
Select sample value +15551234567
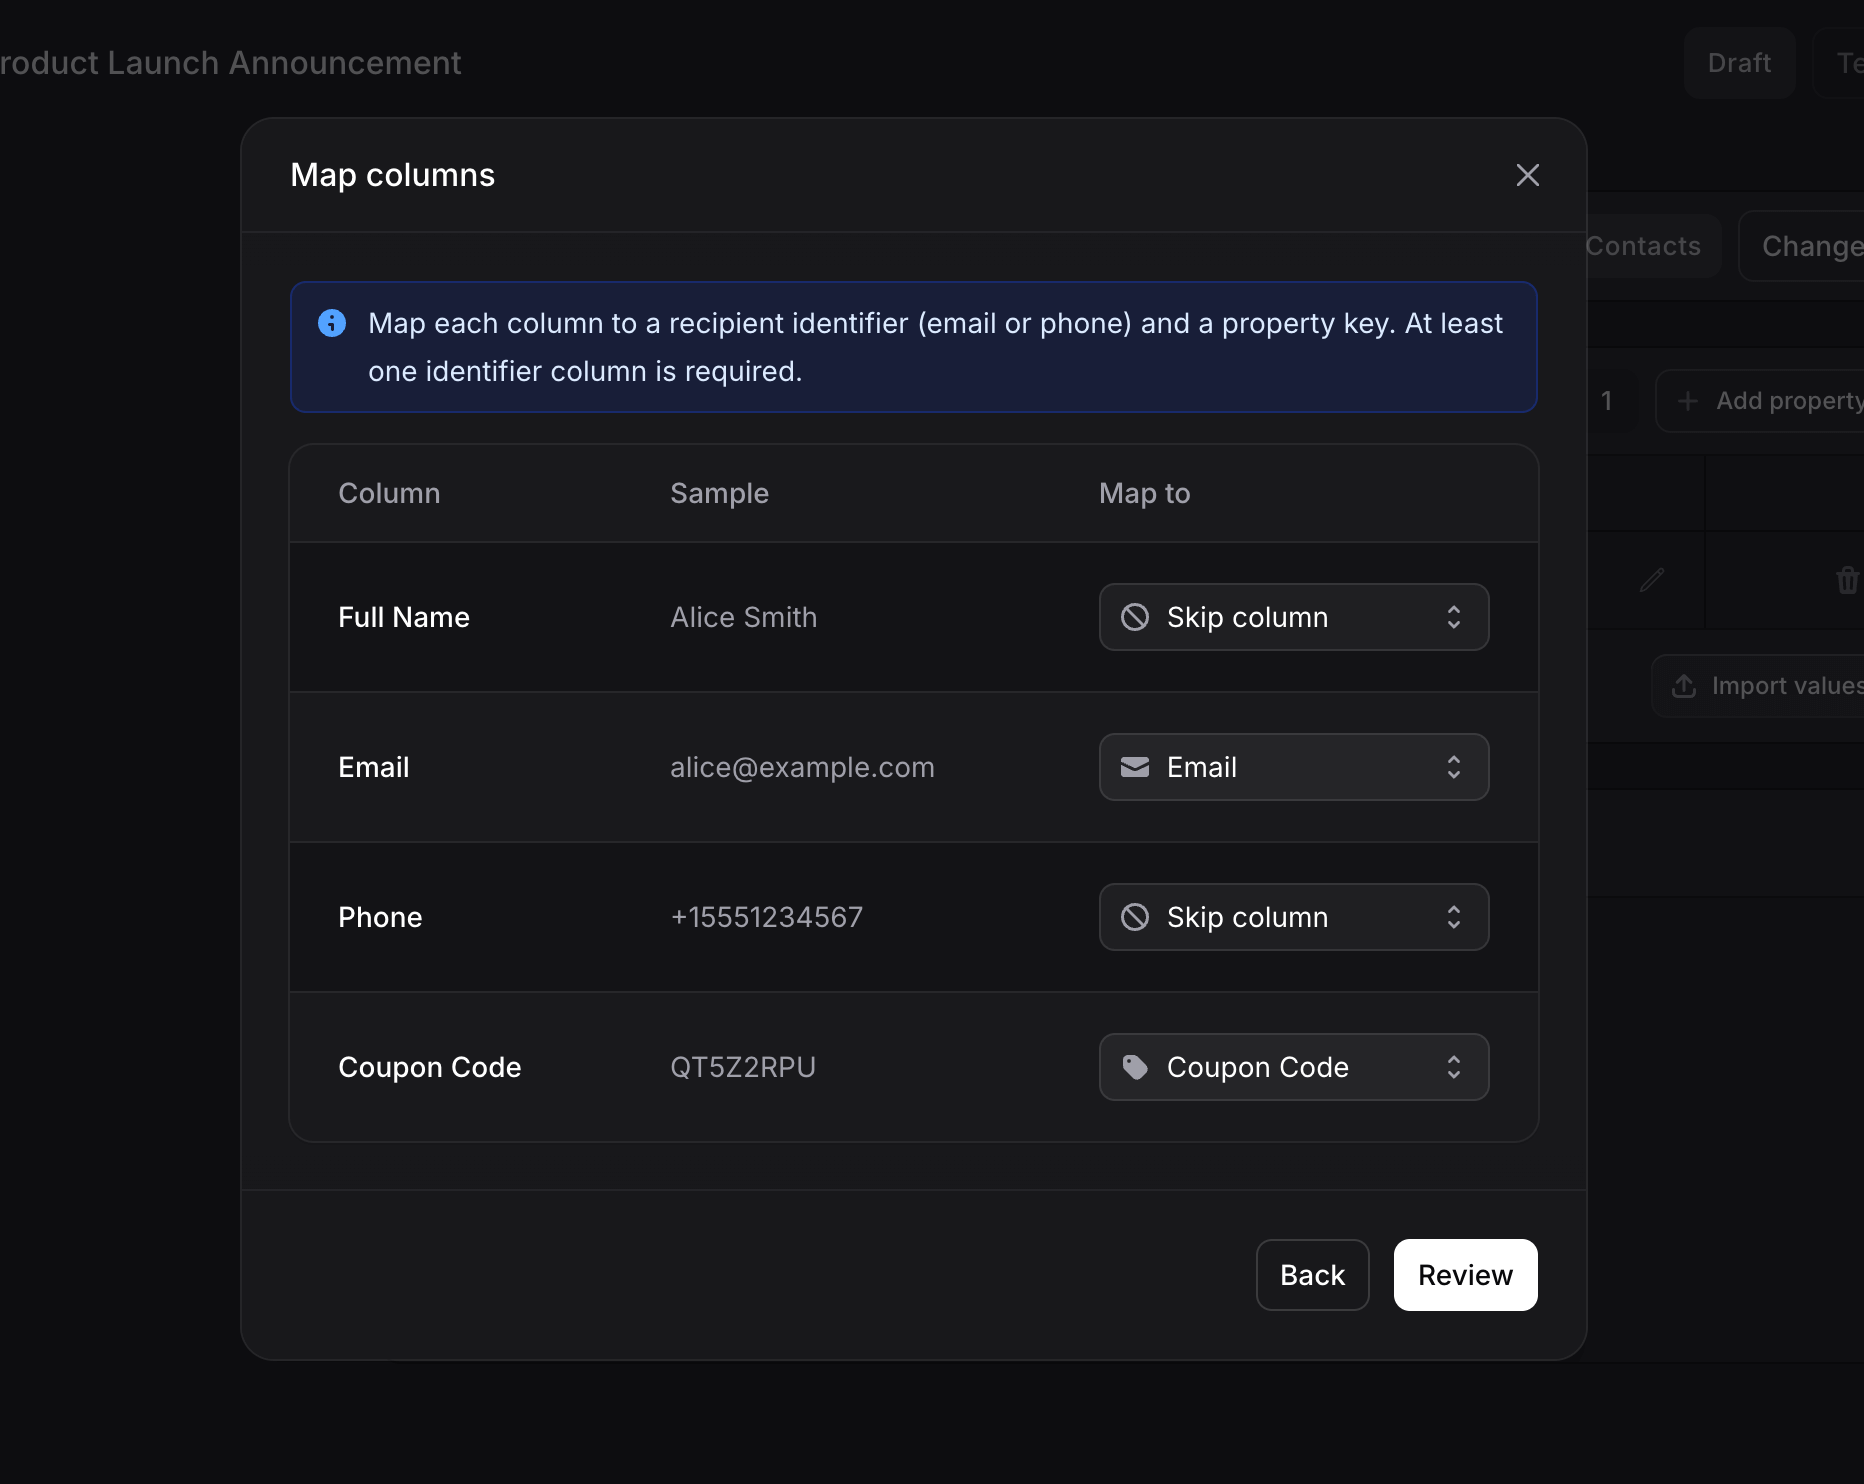[x=766, y=917]
